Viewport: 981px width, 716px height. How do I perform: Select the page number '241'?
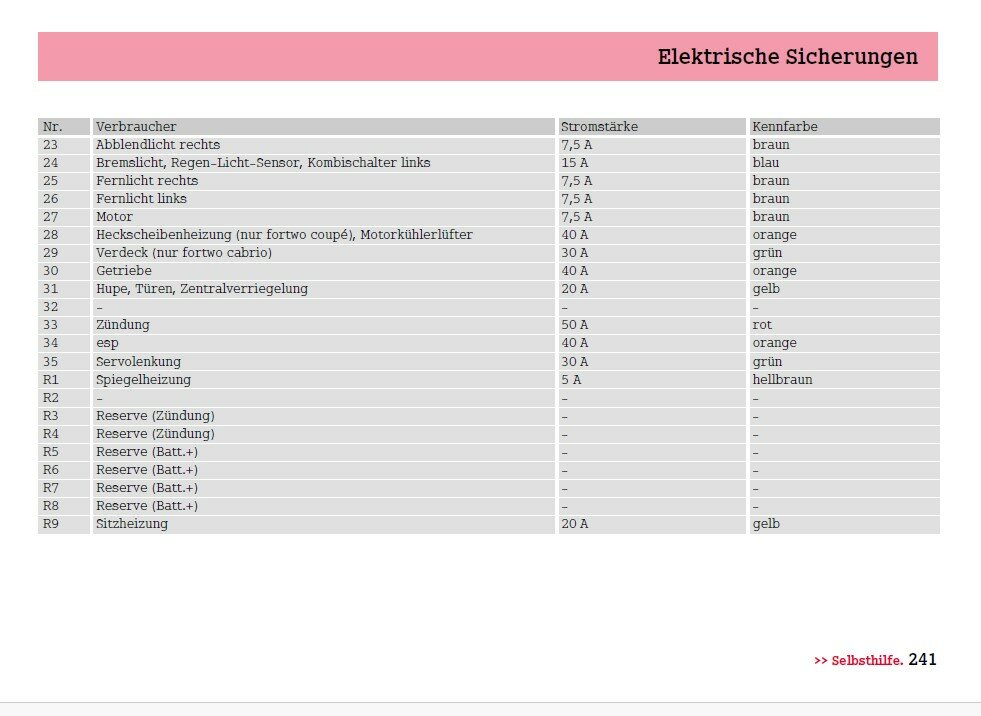tap(922, 660)
